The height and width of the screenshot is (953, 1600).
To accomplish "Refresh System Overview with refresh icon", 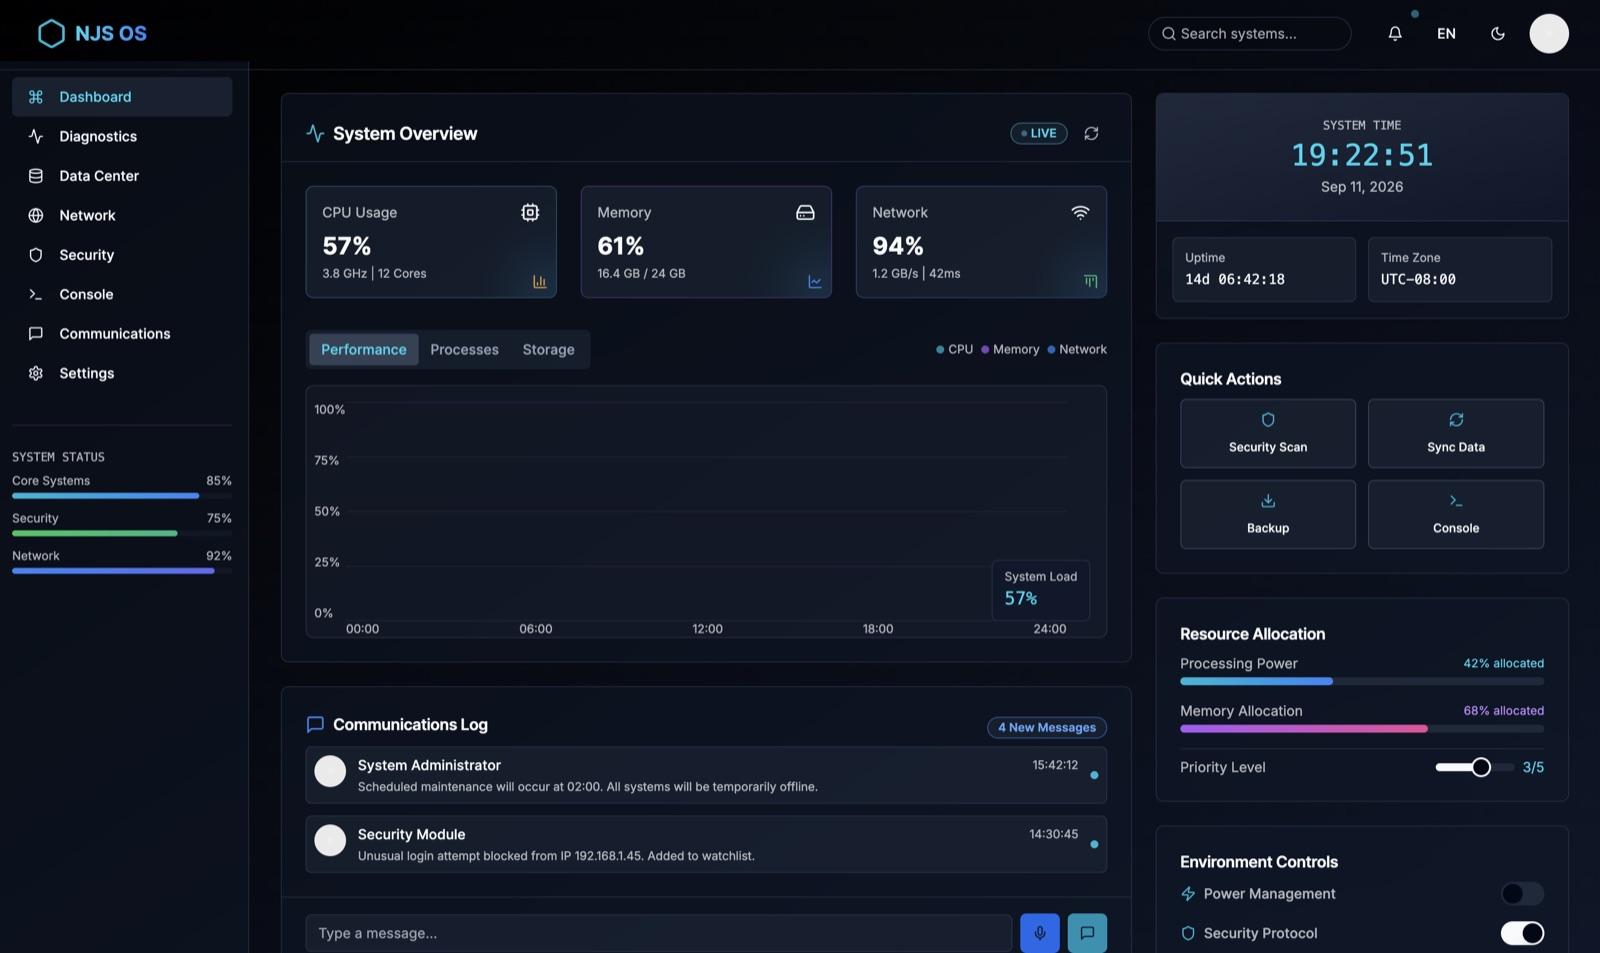I will (x=1091, y=133).
